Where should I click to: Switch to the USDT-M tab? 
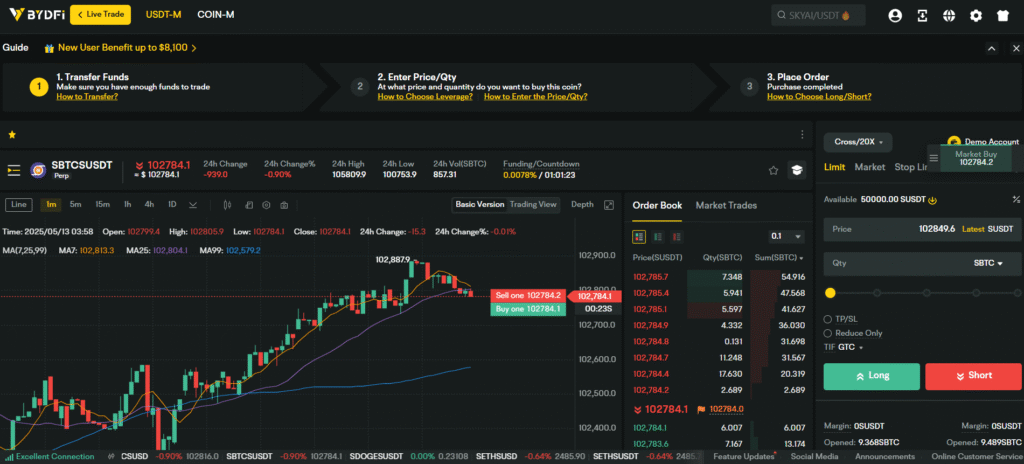163,14
